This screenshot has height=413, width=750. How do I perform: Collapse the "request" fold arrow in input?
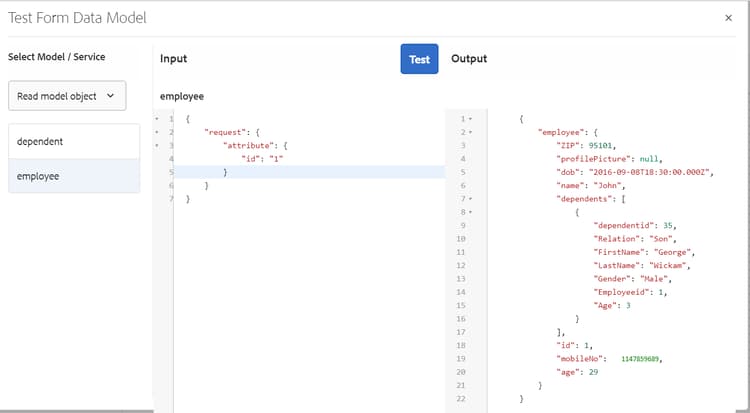coord(157,132)
